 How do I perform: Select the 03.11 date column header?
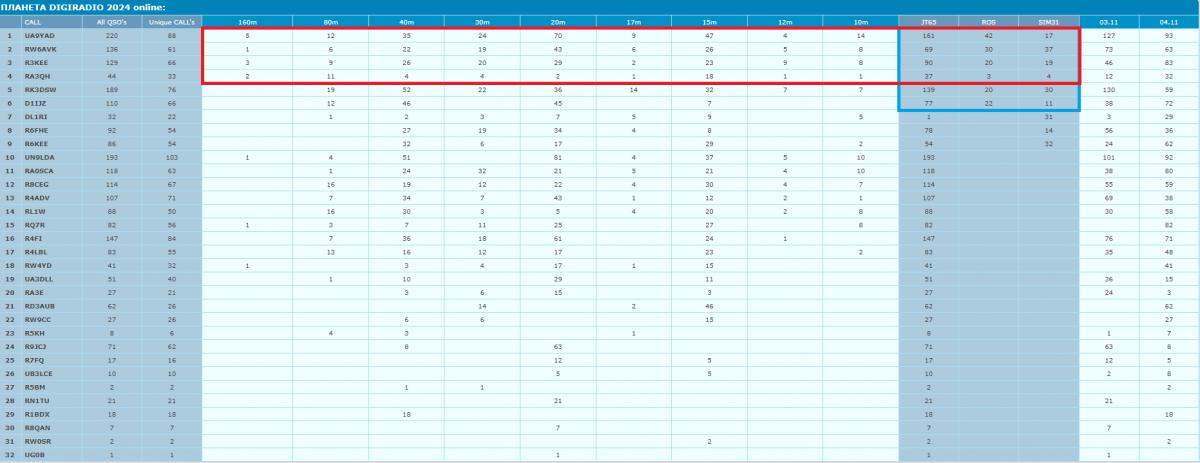click(1110, 20)
